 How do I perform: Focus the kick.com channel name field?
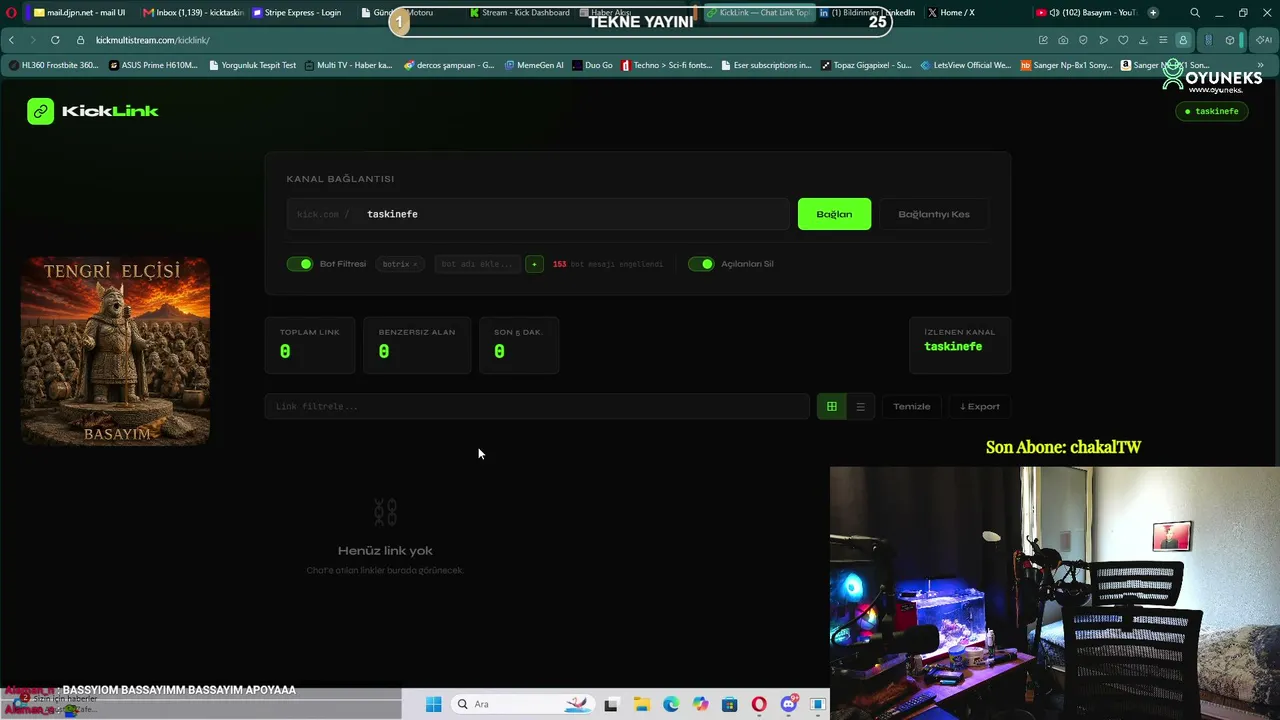pyautogui.click(x=538, y=214)
